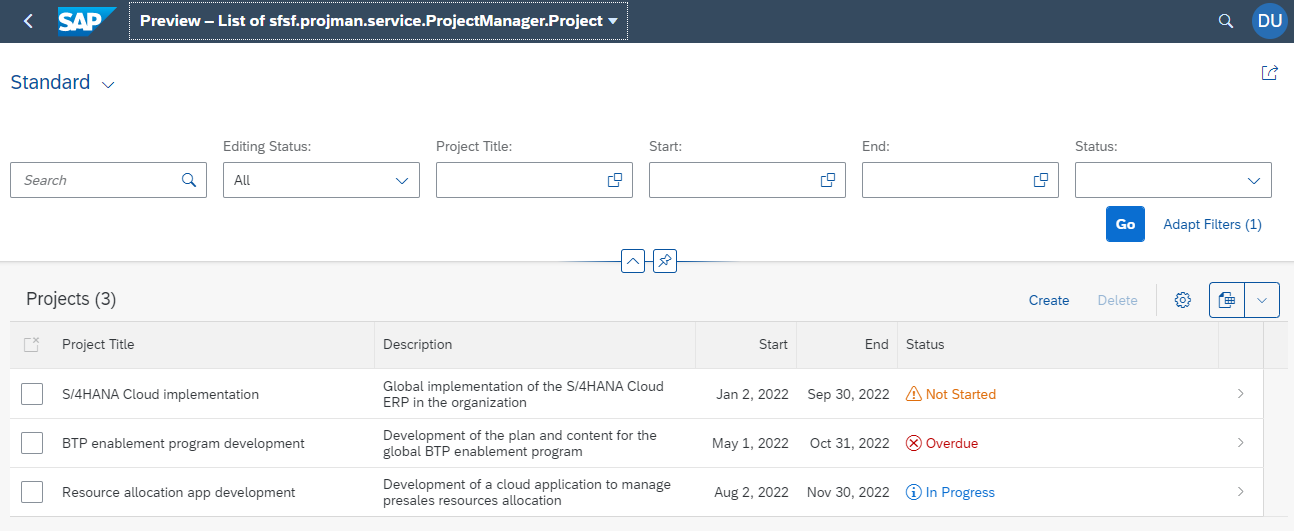This screenshot has width=1294, height=531.
Task: Click the Create button
Action: pos(1049,300)
